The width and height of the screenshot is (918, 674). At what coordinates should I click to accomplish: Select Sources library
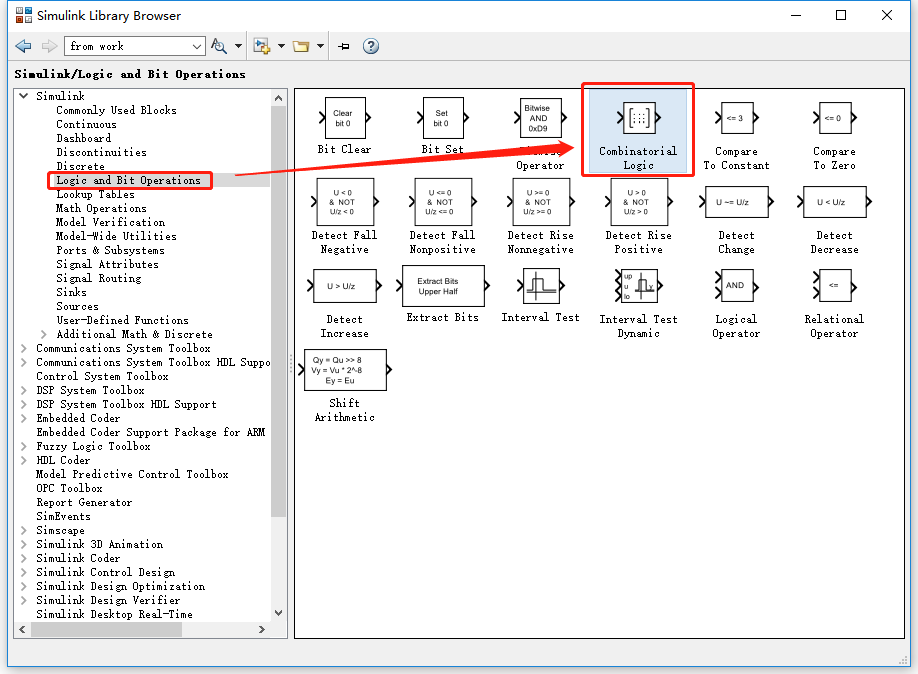click(x=77, y=306)
